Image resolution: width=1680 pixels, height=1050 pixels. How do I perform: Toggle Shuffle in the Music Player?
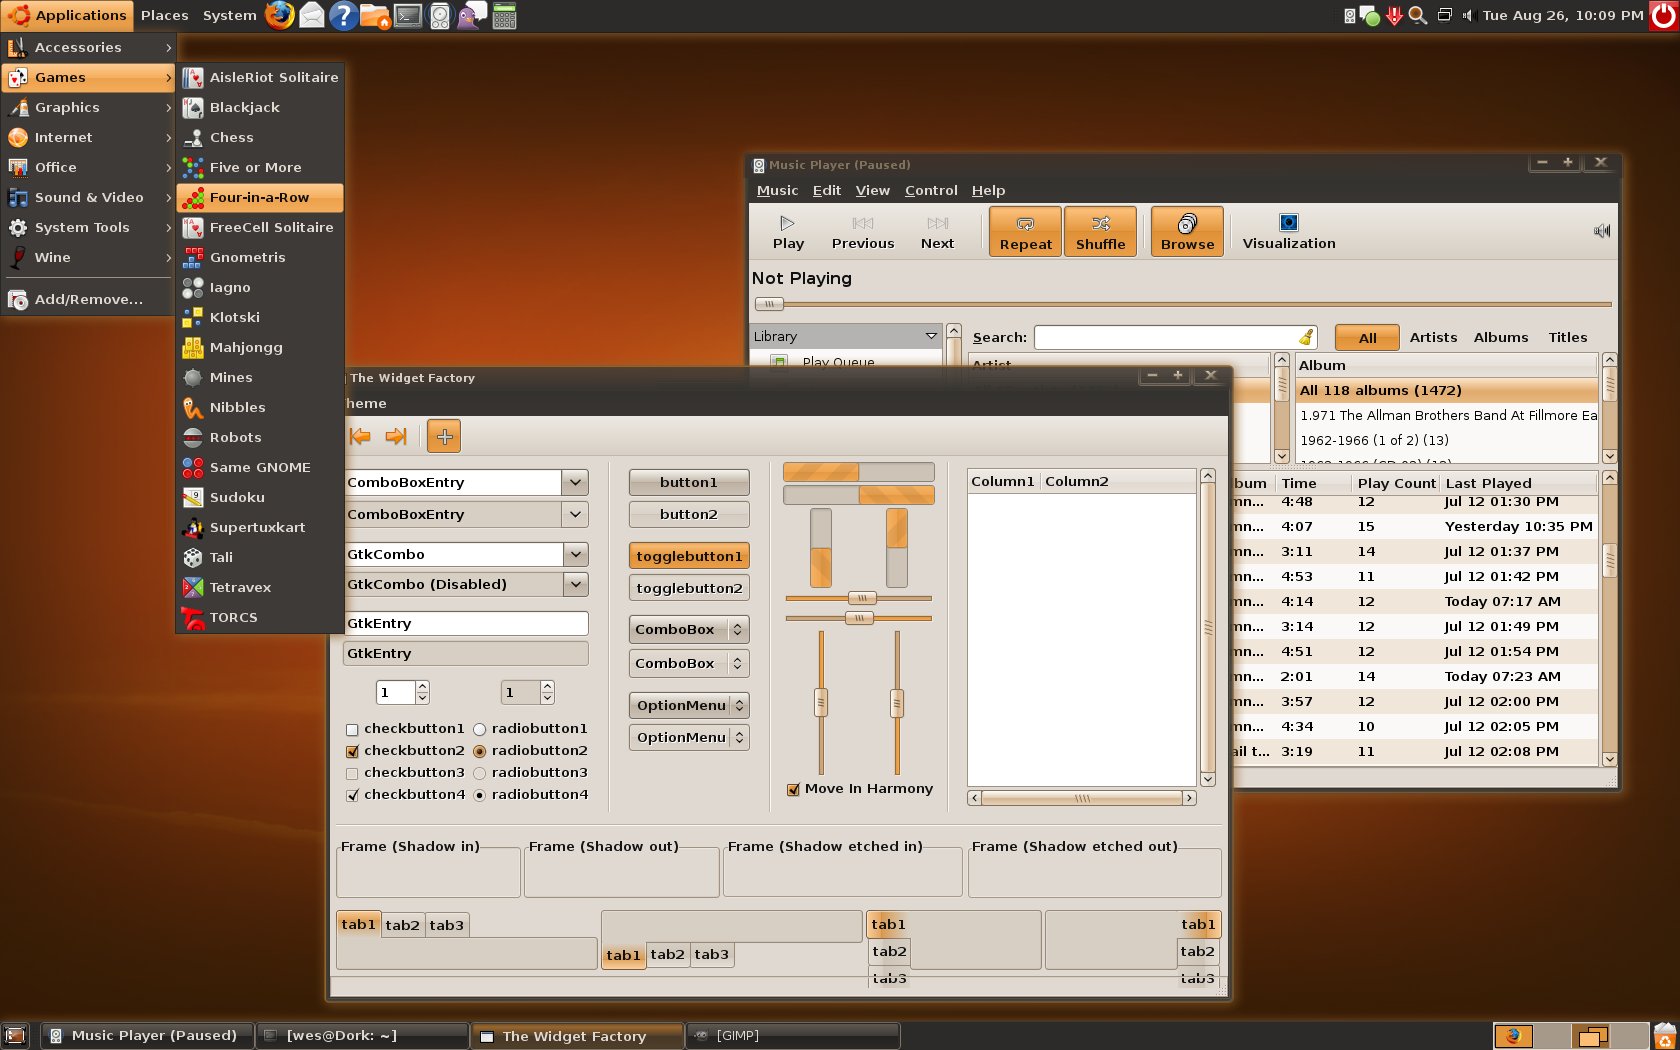(x=1100, y=232)
